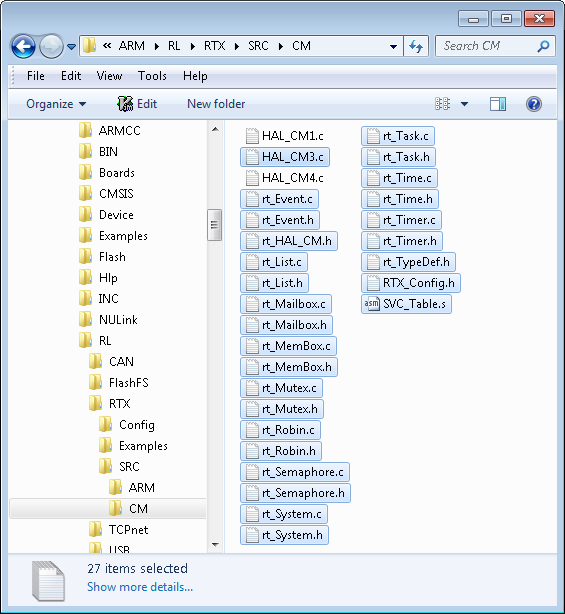Expand the view options dropdown arrow
This screenshot has height=614, width=565.
pyautogui.click(x=464, y=104)
